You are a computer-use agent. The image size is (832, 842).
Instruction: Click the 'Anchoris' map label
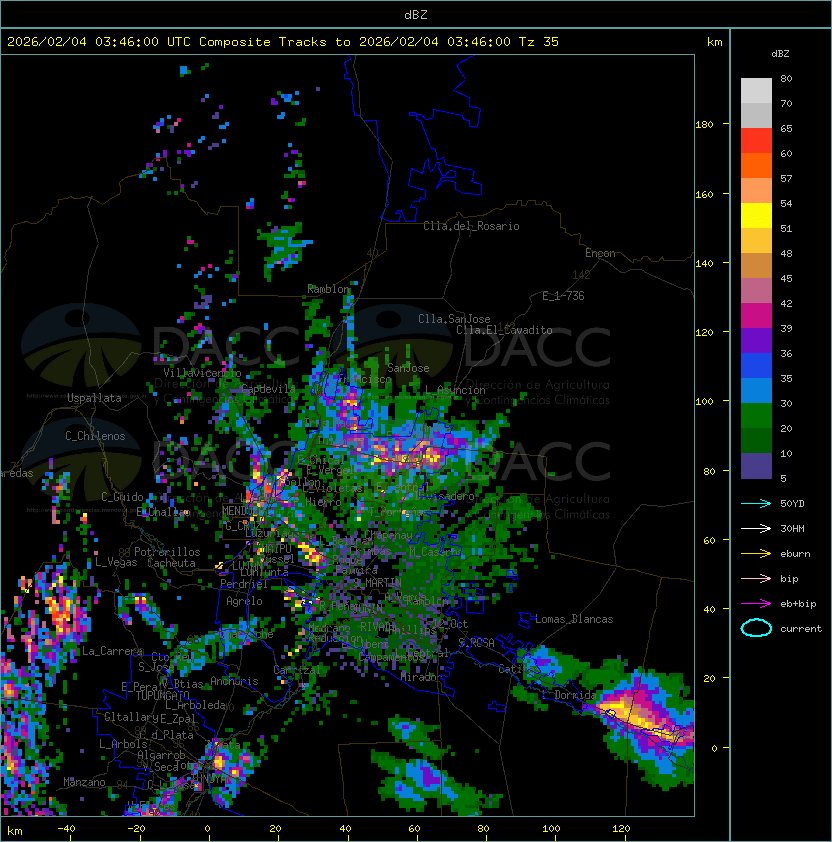click(x=234, y=681)
